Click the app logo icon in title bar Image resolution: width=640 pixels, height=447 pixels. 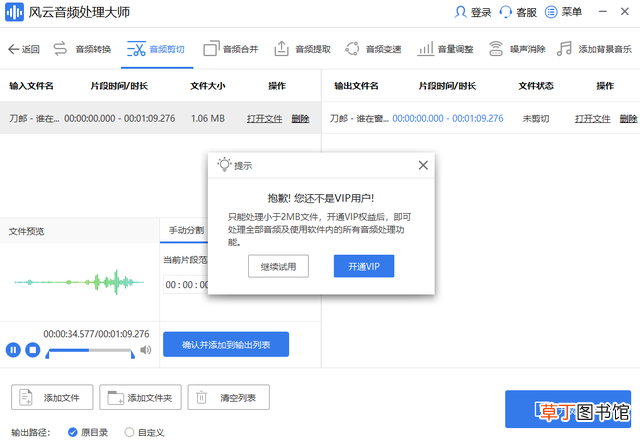click(x=14, y=12)
